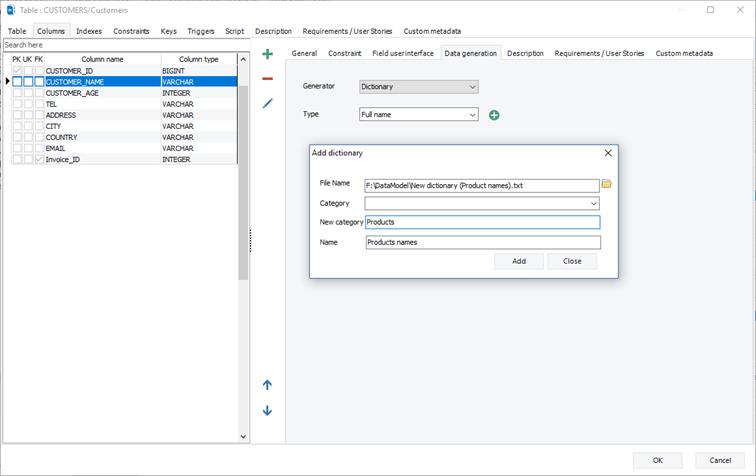Click Close button in Add dictionary dialog

point(572,261)
